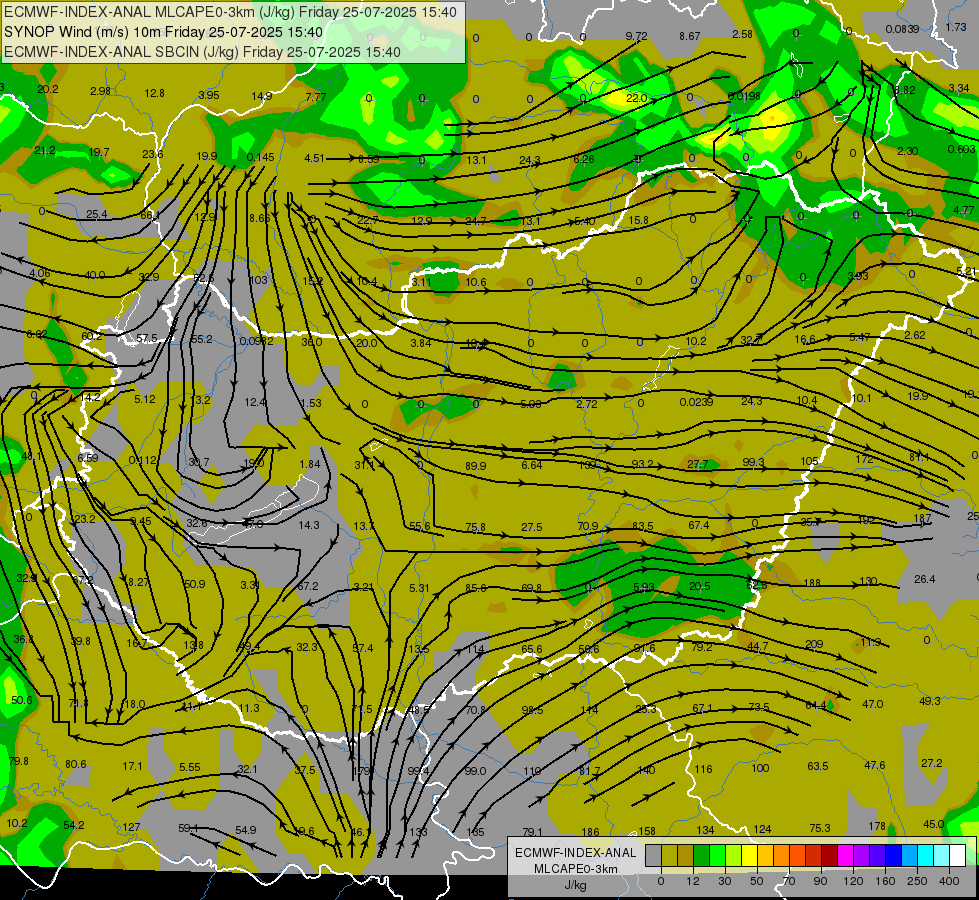
Task: Click the legend scale label '50'
Action: tap(756, 881)
